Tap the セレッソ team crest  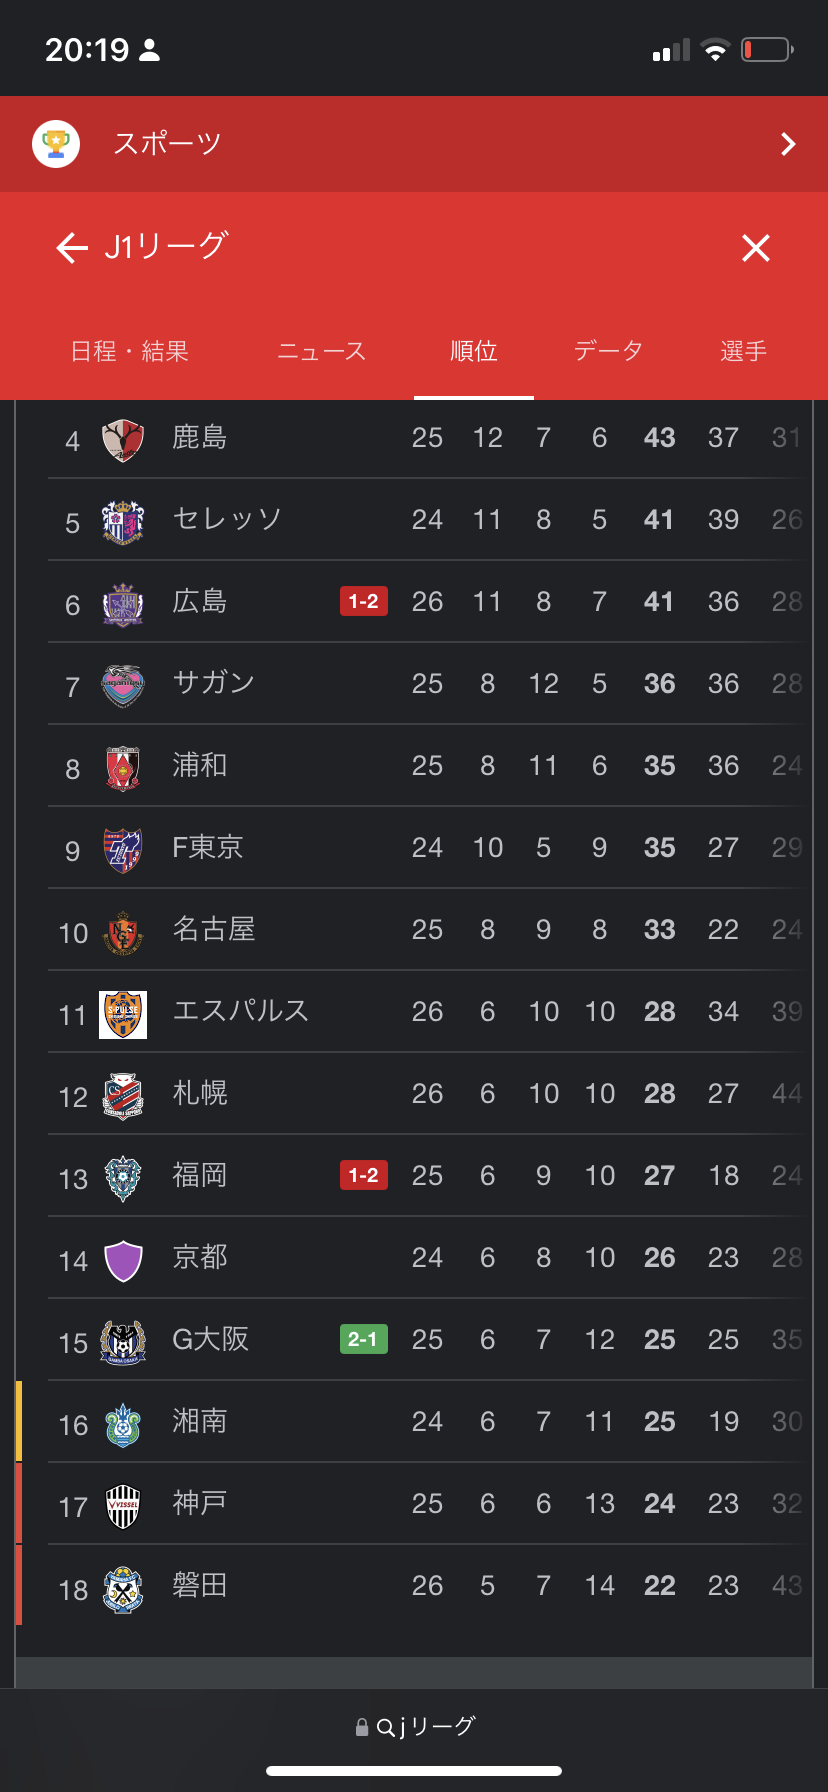click(x=123, y=521)
